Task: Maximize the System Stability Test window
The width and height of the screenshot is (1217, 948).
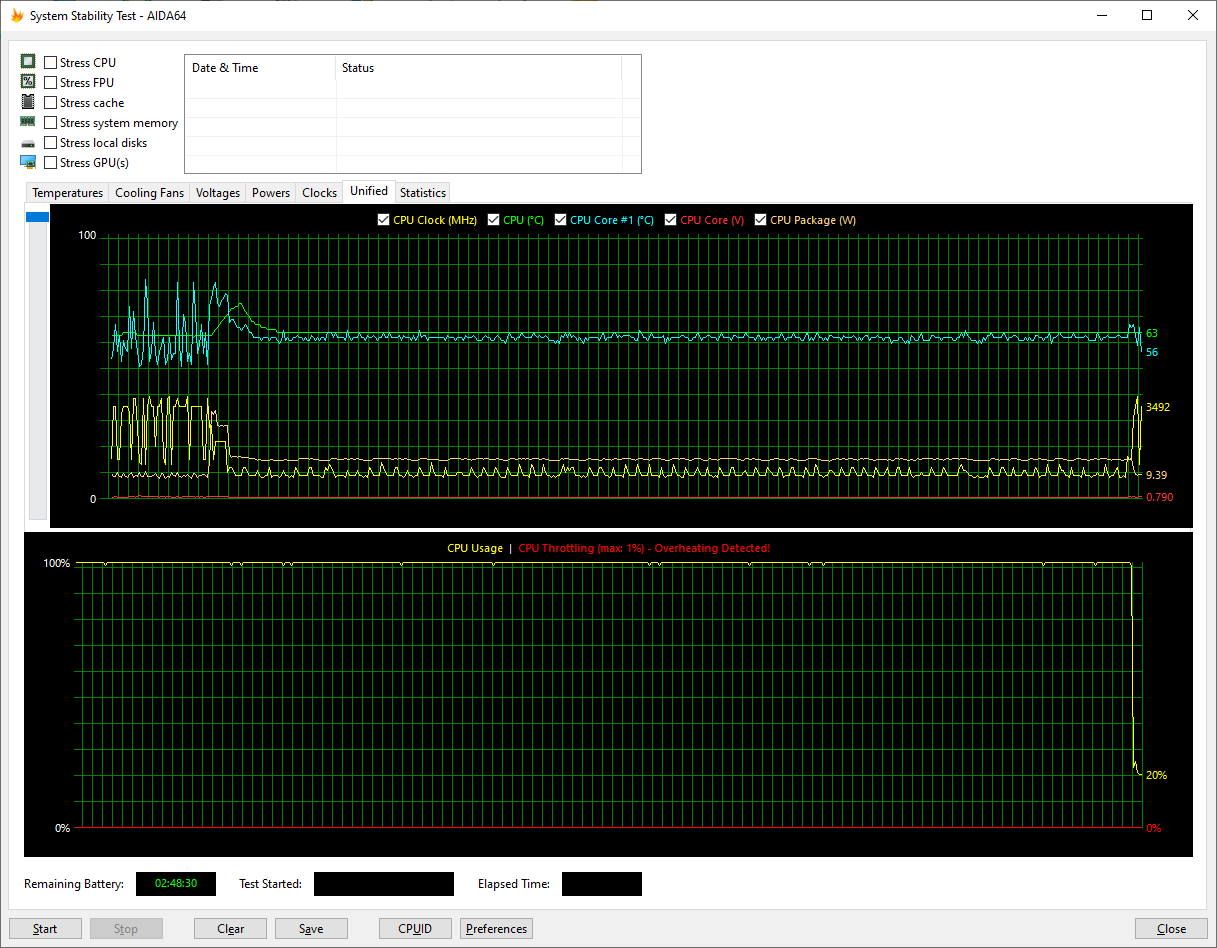Action: point(1147,16)
